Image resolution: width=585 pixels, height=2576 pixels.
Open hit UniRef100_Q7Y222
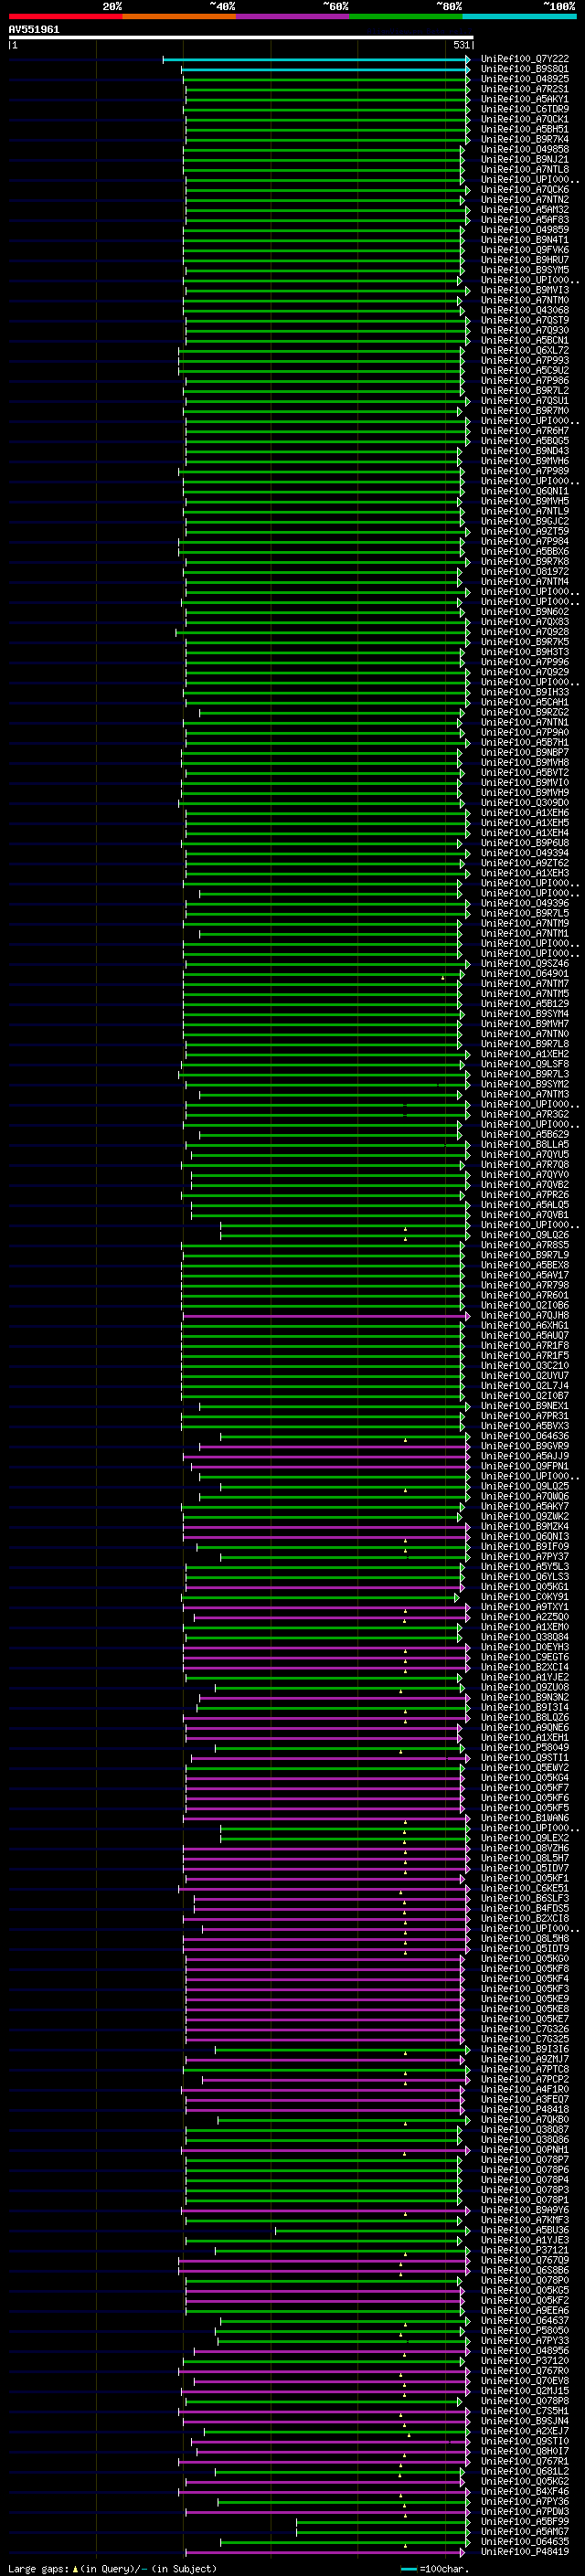coord(525,59)
